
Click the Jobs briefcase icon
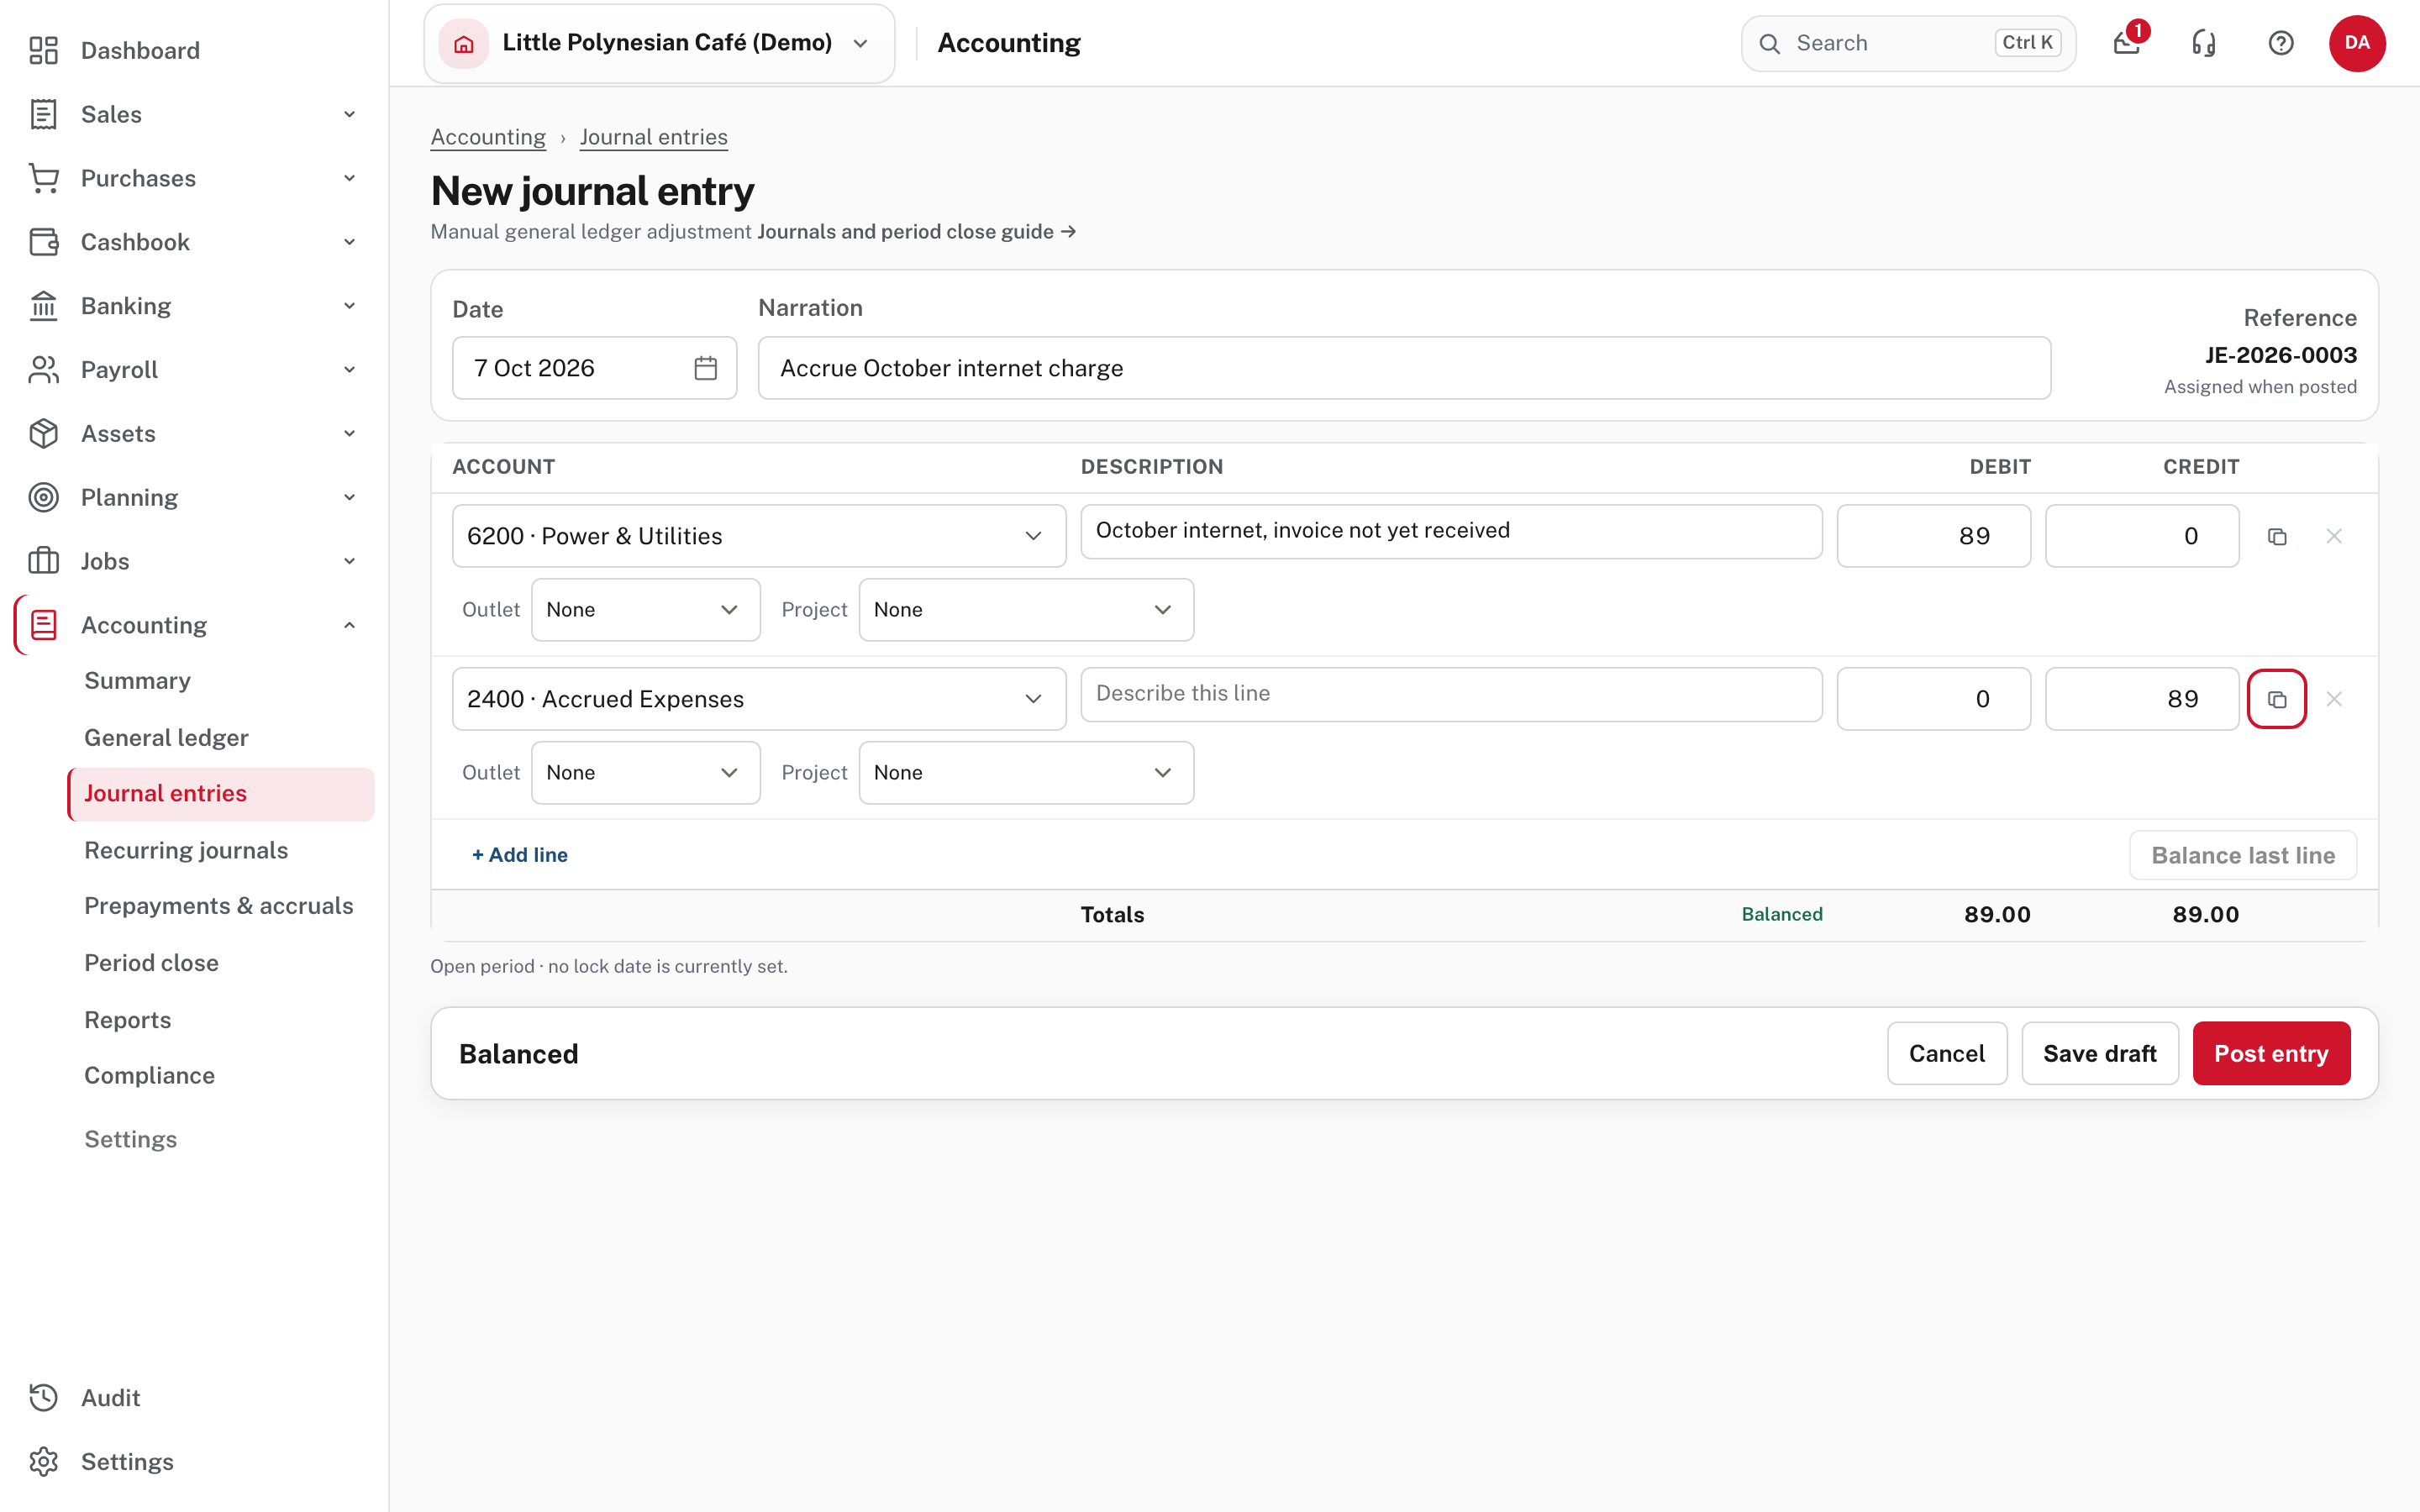[43, 560]
